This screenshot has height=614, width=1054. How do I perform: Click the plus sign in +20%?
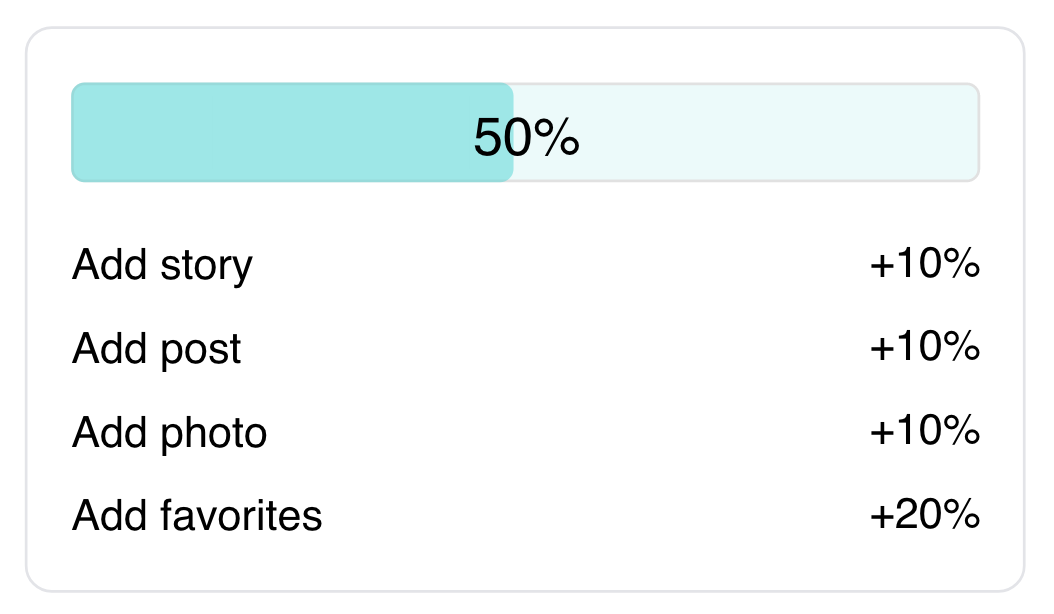[881, 516]
